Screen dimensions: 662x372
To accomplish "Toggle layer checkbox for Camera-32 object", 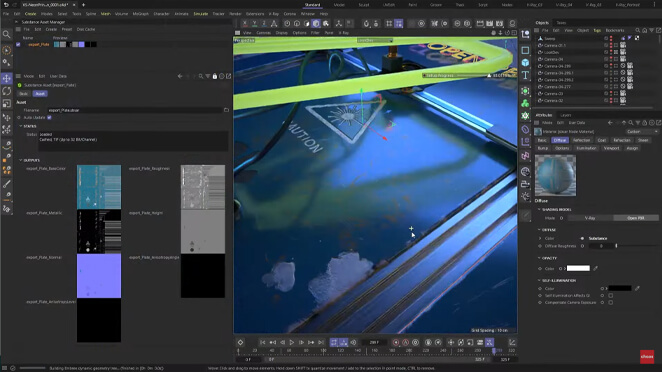I will click(x=607, y=100).
